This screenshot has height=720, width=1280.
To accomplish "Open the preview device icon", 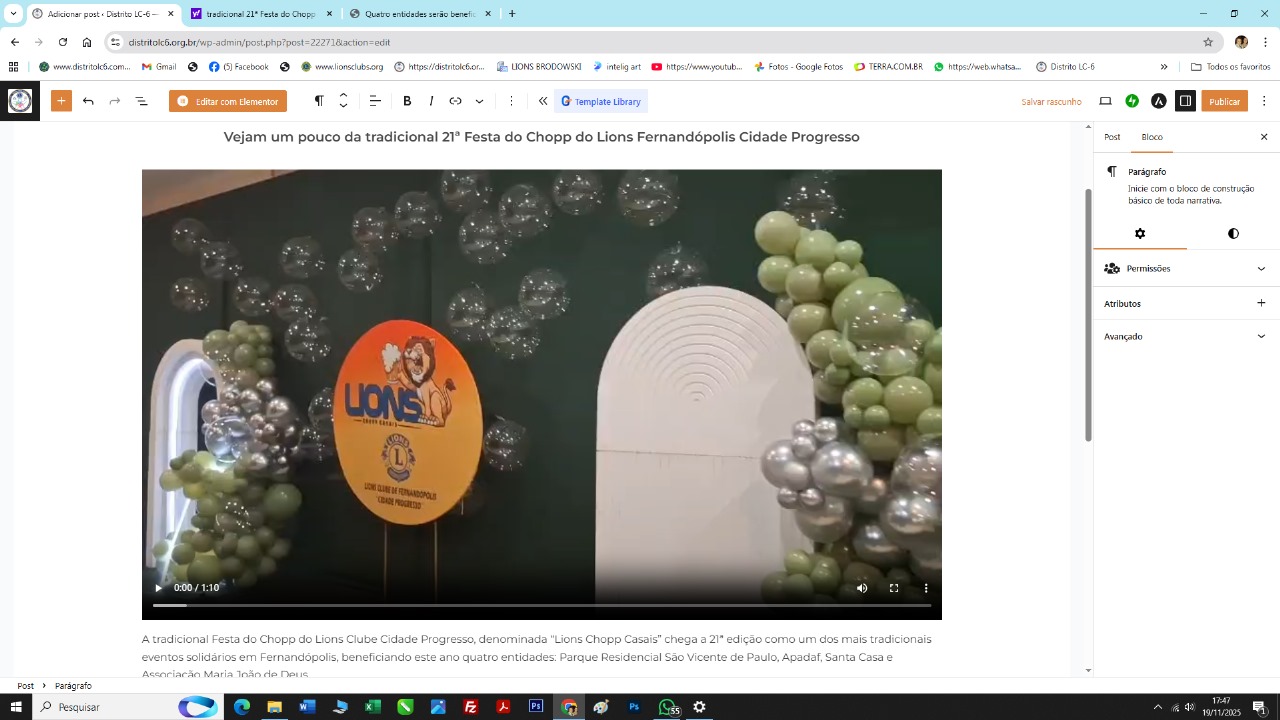I will (1105, 101).
